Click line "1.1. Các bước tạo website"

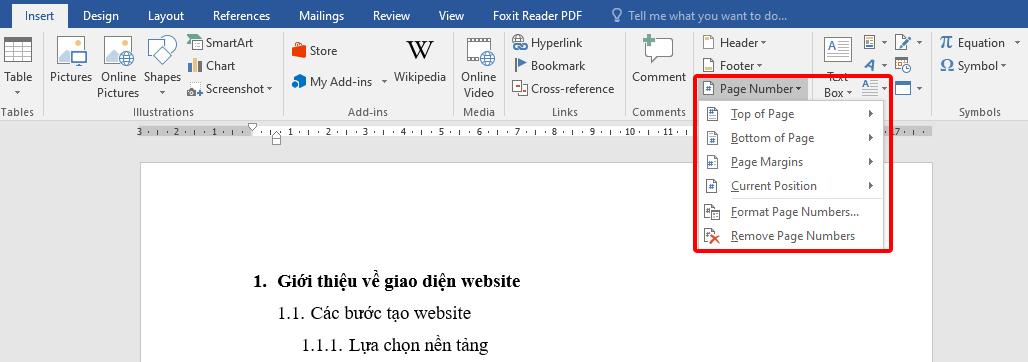coord(374,313)
